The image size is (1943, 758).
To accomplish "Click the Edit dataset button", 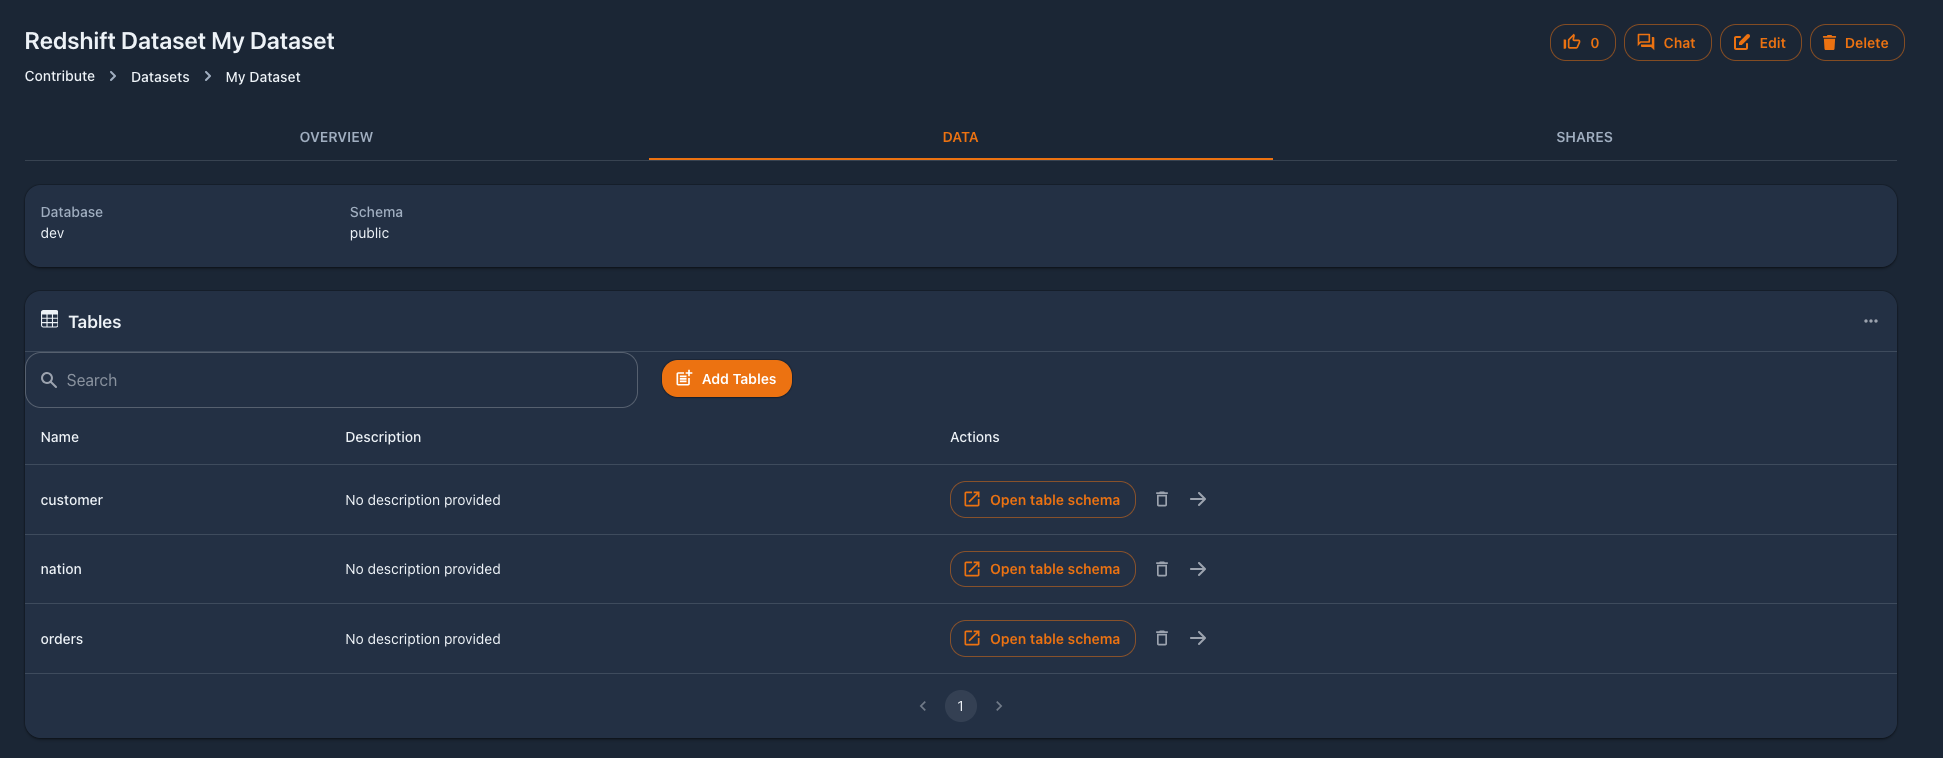I will click(1760, 43).
